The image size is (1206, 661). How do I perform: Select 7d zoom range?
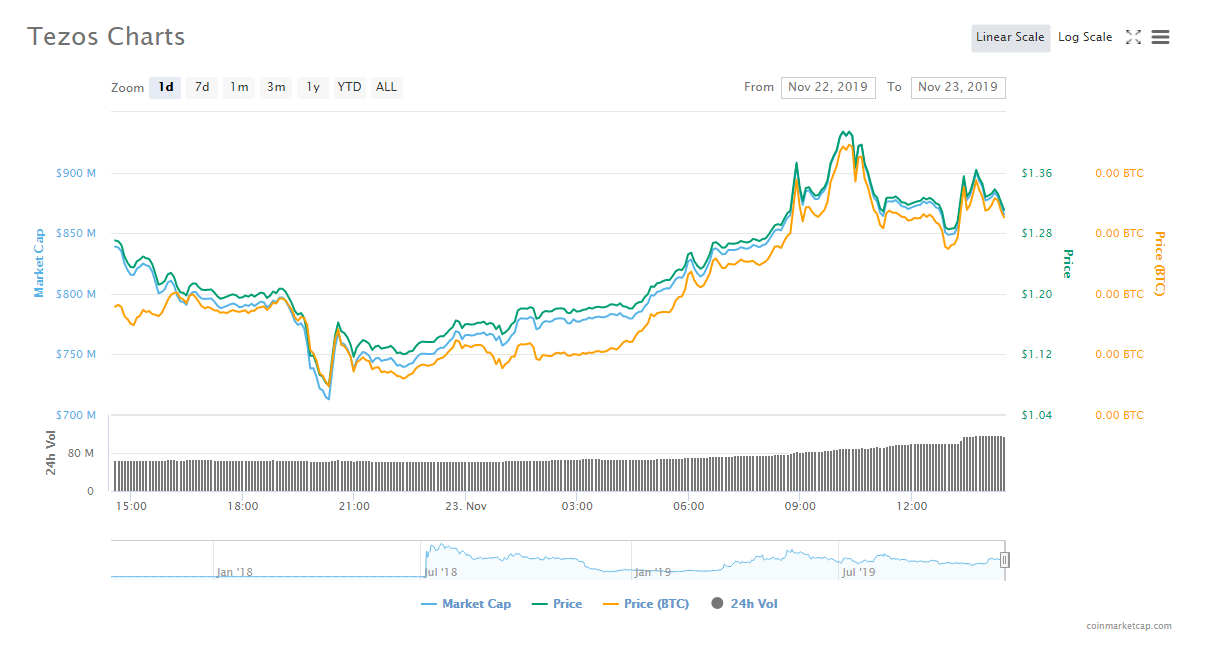tap(202, 87)
